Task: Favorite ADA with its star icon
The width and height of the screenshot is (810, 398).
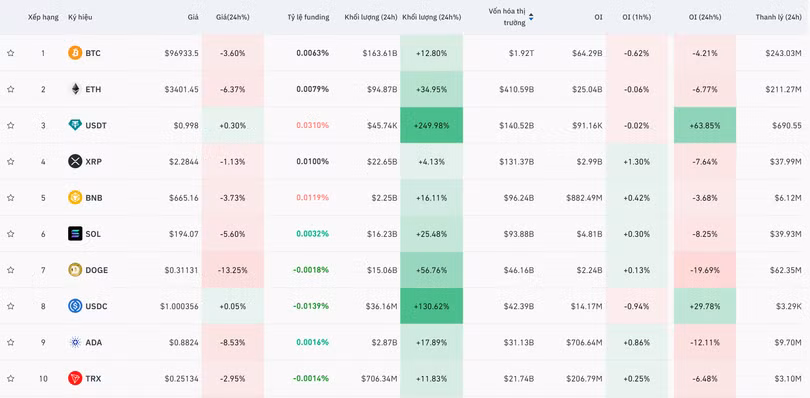Action: (x=10, y=342)
